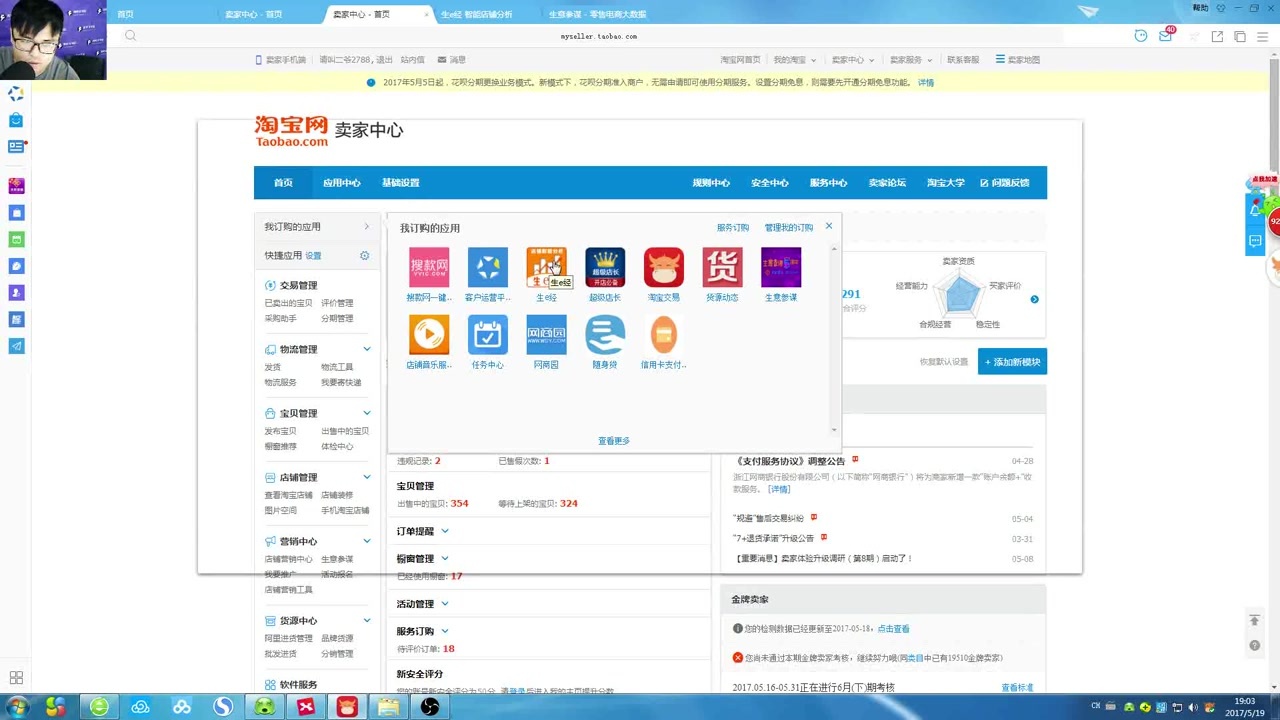Click the 卖家地图 link in top bar
The image size is (1280, 720).
tap(1018, 60)
